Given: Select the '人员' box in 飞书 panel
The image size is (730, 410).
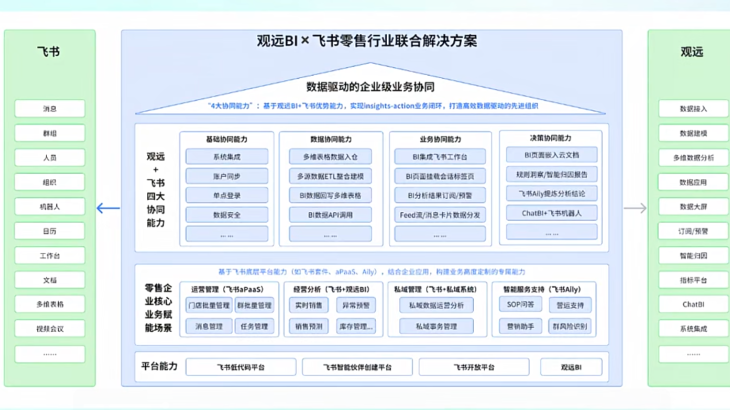Looking at the screenshot, I should pyautogui.click(x=50, y=158).
